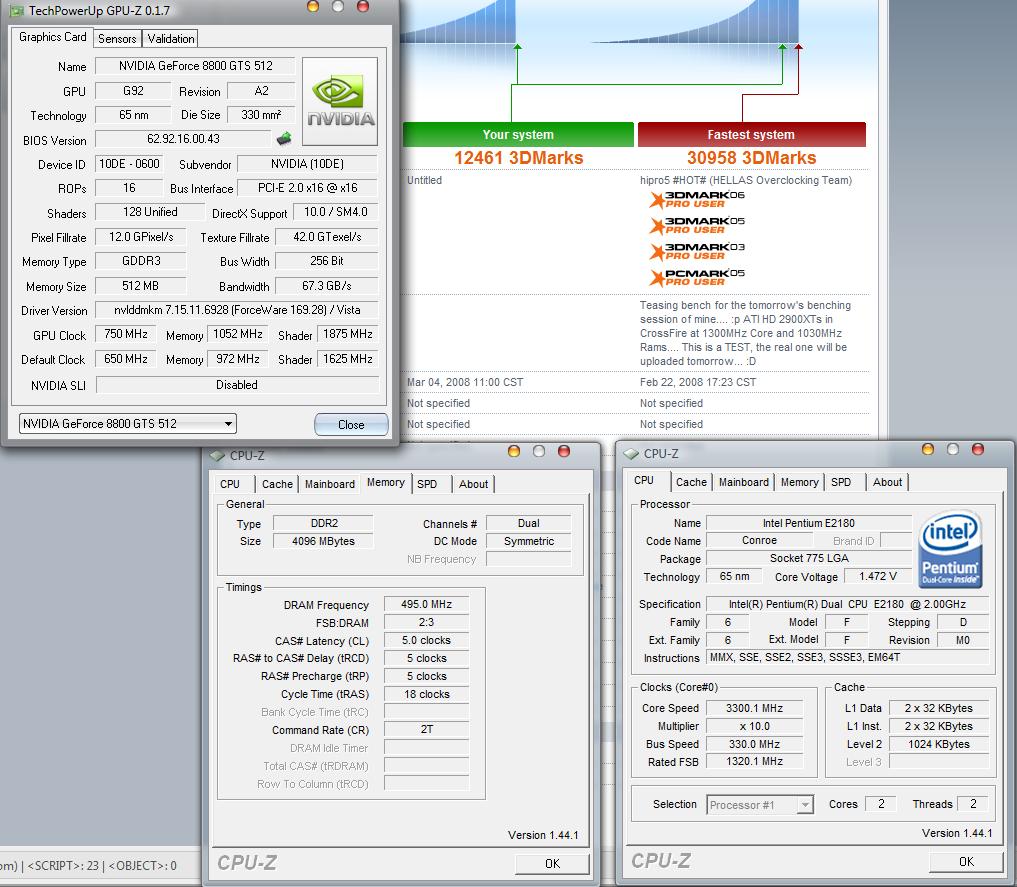This screenshot has width=1017, height=887.
Task: Click the Level 2 1024 KBytes value
Action: click(x=939, y=744)
